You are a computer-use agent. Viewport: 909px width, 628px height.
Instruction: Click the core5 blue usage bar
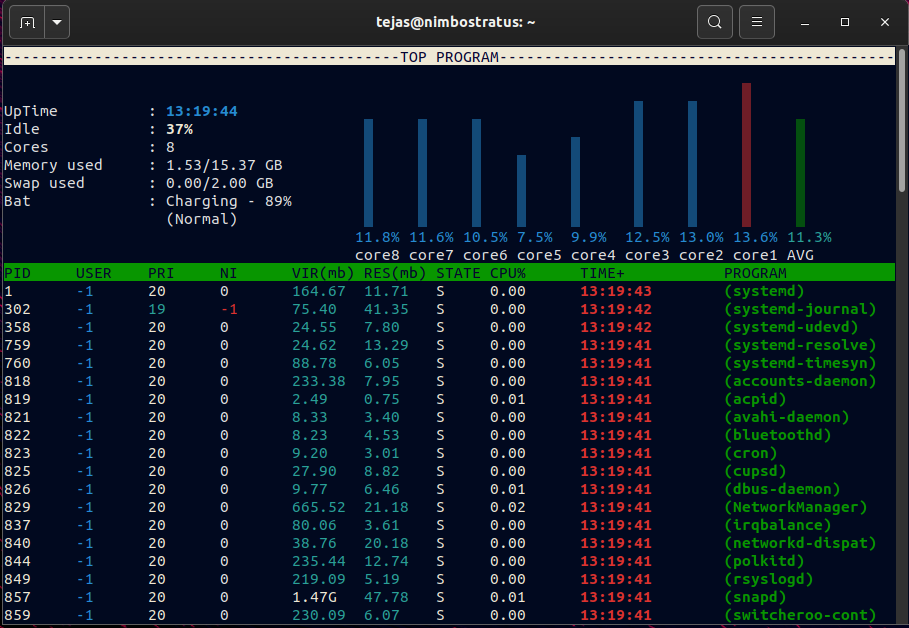[x=521, y=191]
